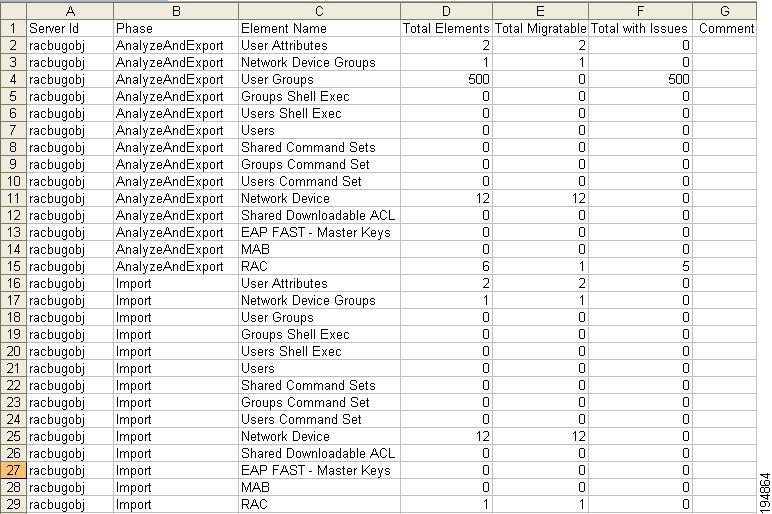Click the select-all corner box
Image resolution: width=772 pixels, height=514 pixels.
(x=13, y=11)
